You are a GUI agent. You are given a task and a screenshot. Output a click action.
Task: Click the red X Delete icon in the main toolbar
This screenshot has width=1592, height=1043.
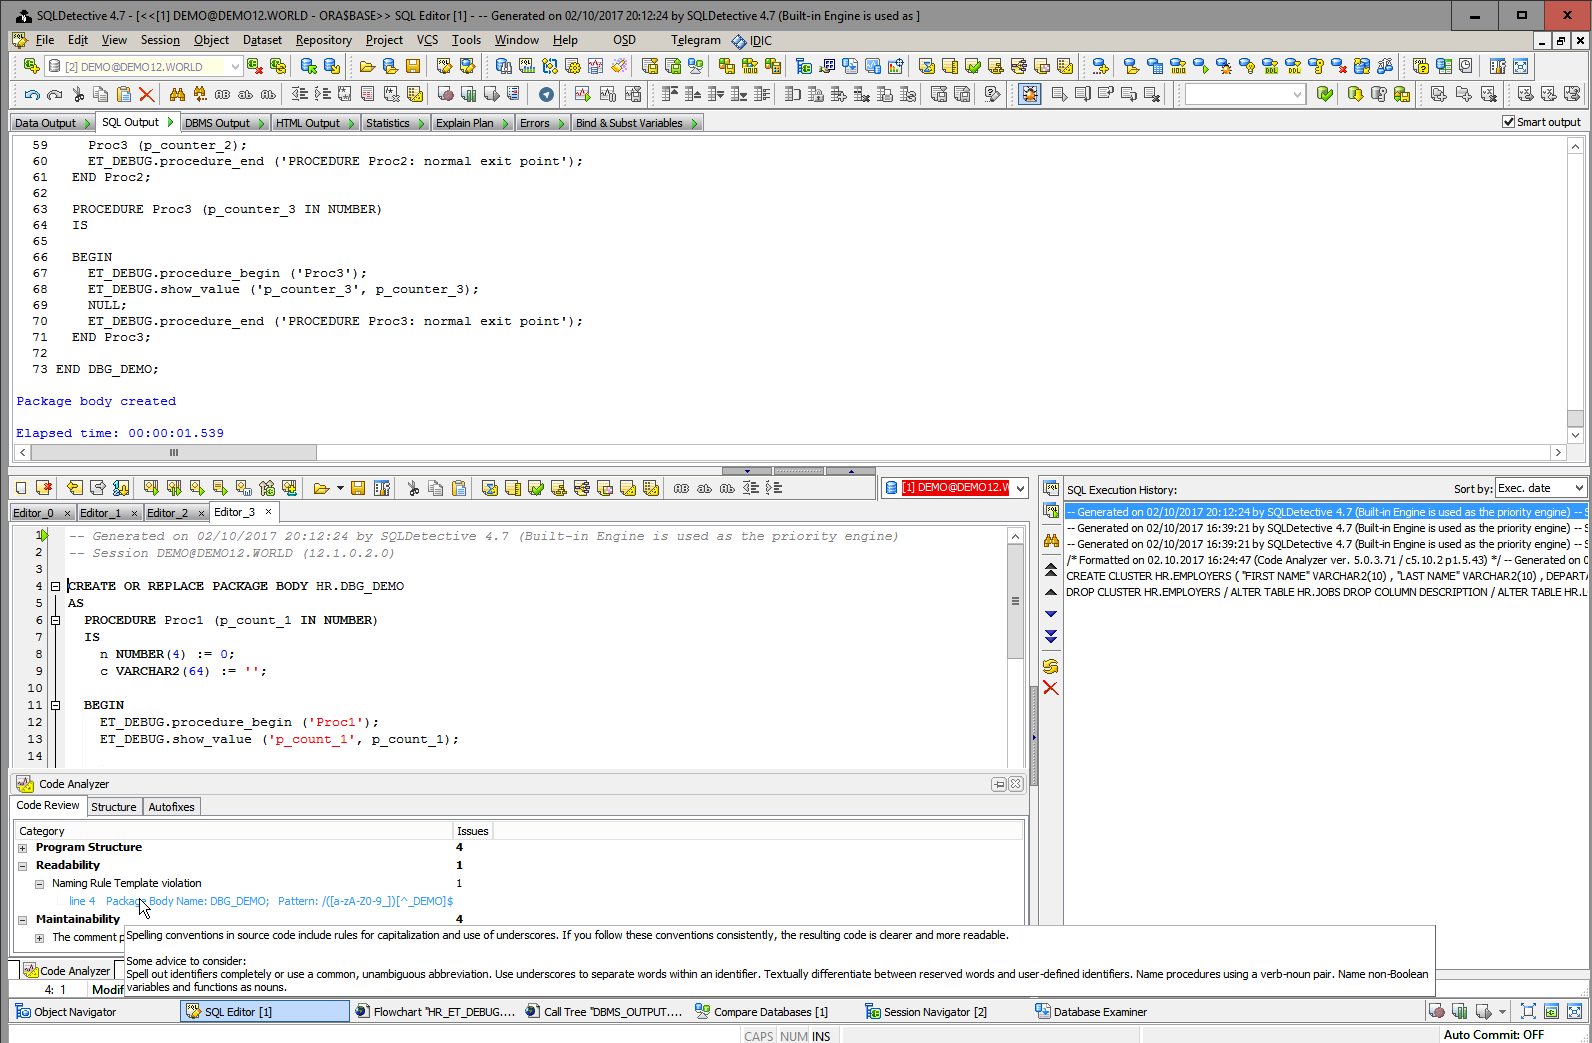click(x=147, y=95)
